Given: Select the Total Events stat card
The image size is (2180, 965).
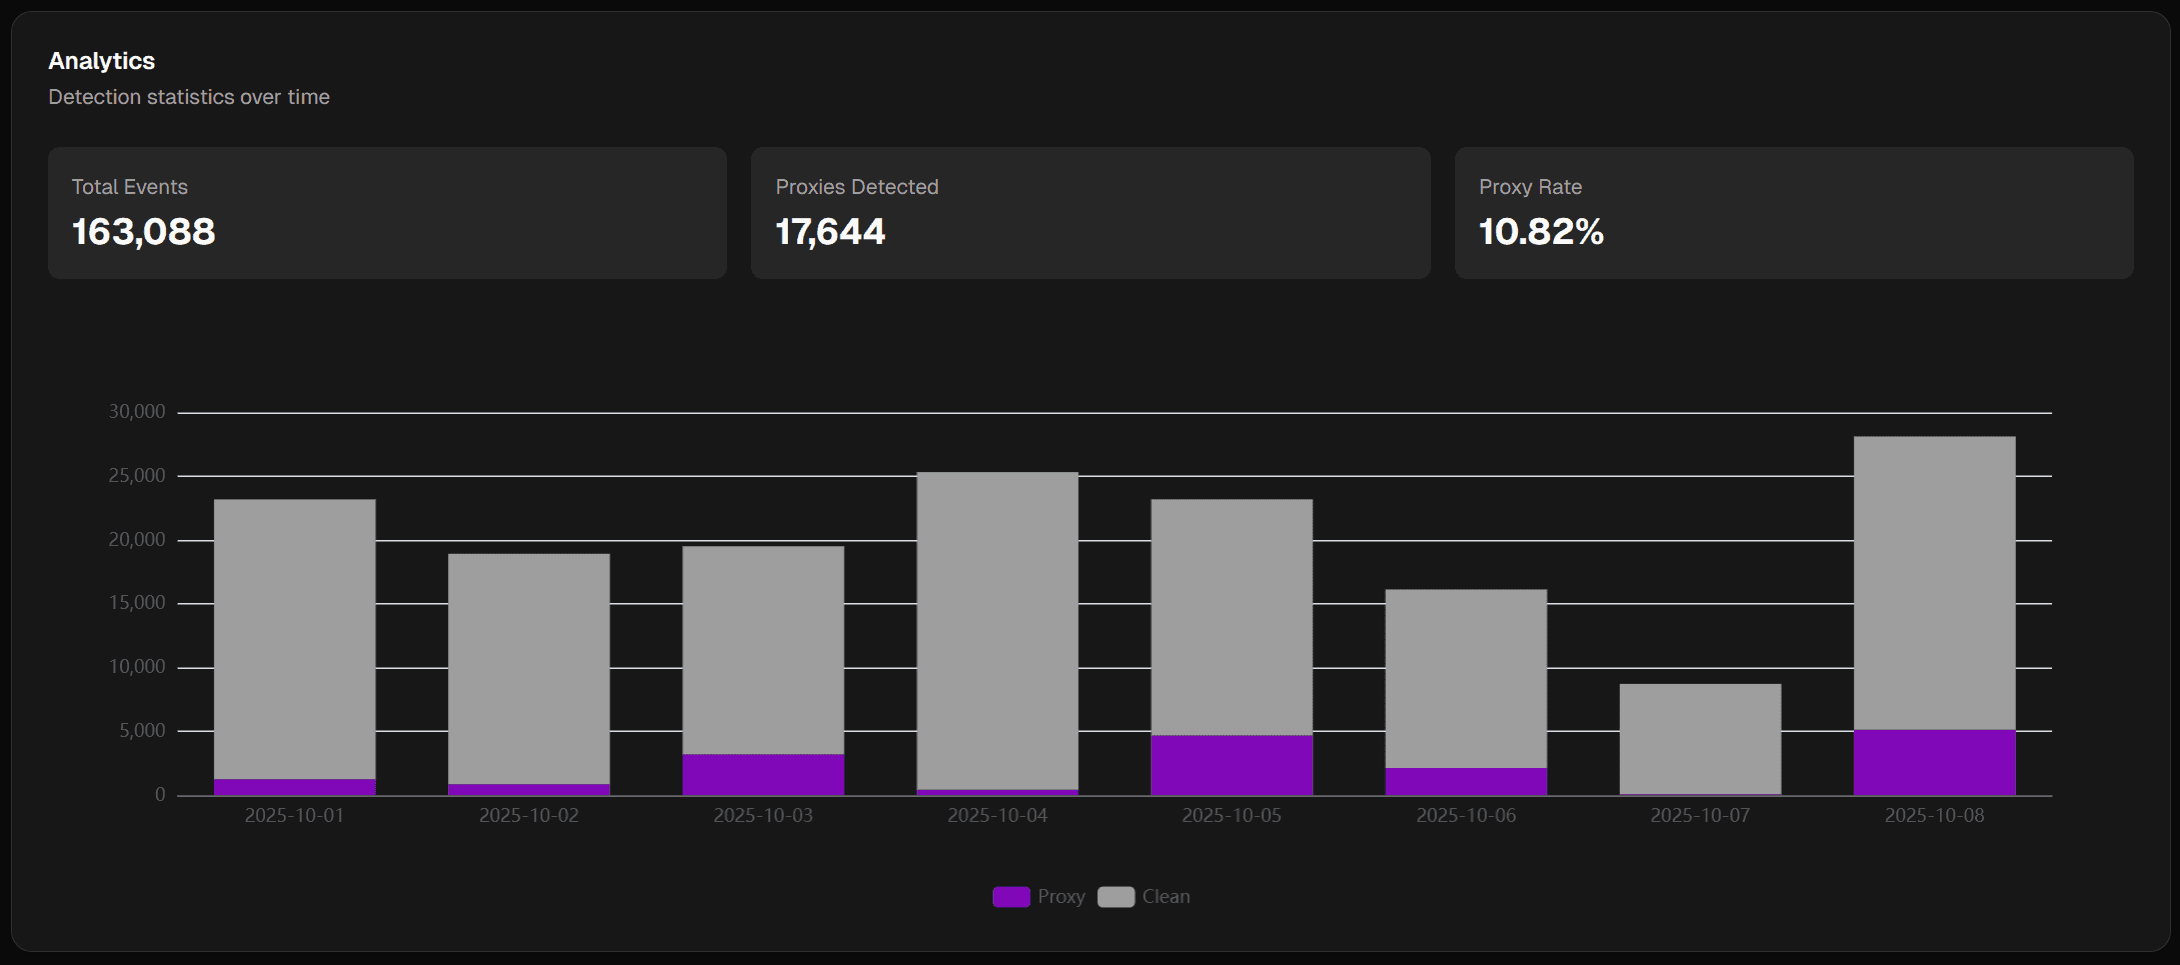Looking at the screenshot, I should tap(387, 213).
